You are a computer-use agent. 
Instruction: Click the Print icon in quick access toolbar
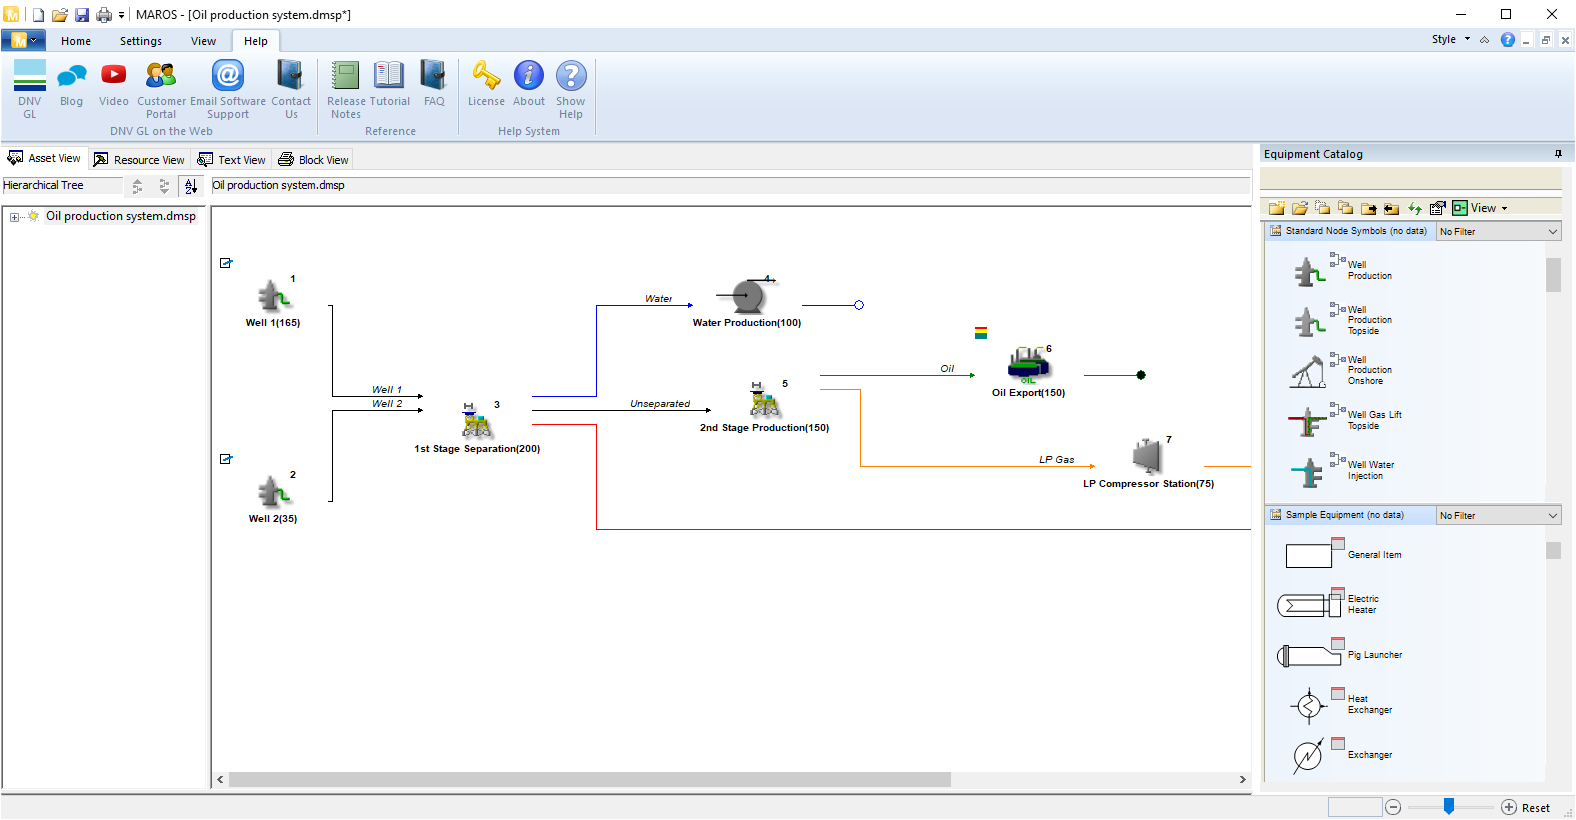[104, 15]
